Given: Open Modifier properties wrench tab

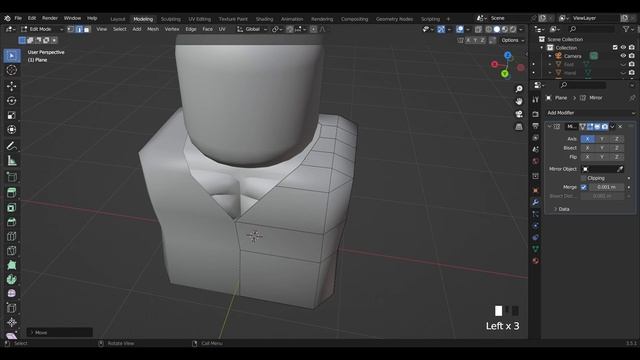Looking at the screenshot, I should 536,202.
